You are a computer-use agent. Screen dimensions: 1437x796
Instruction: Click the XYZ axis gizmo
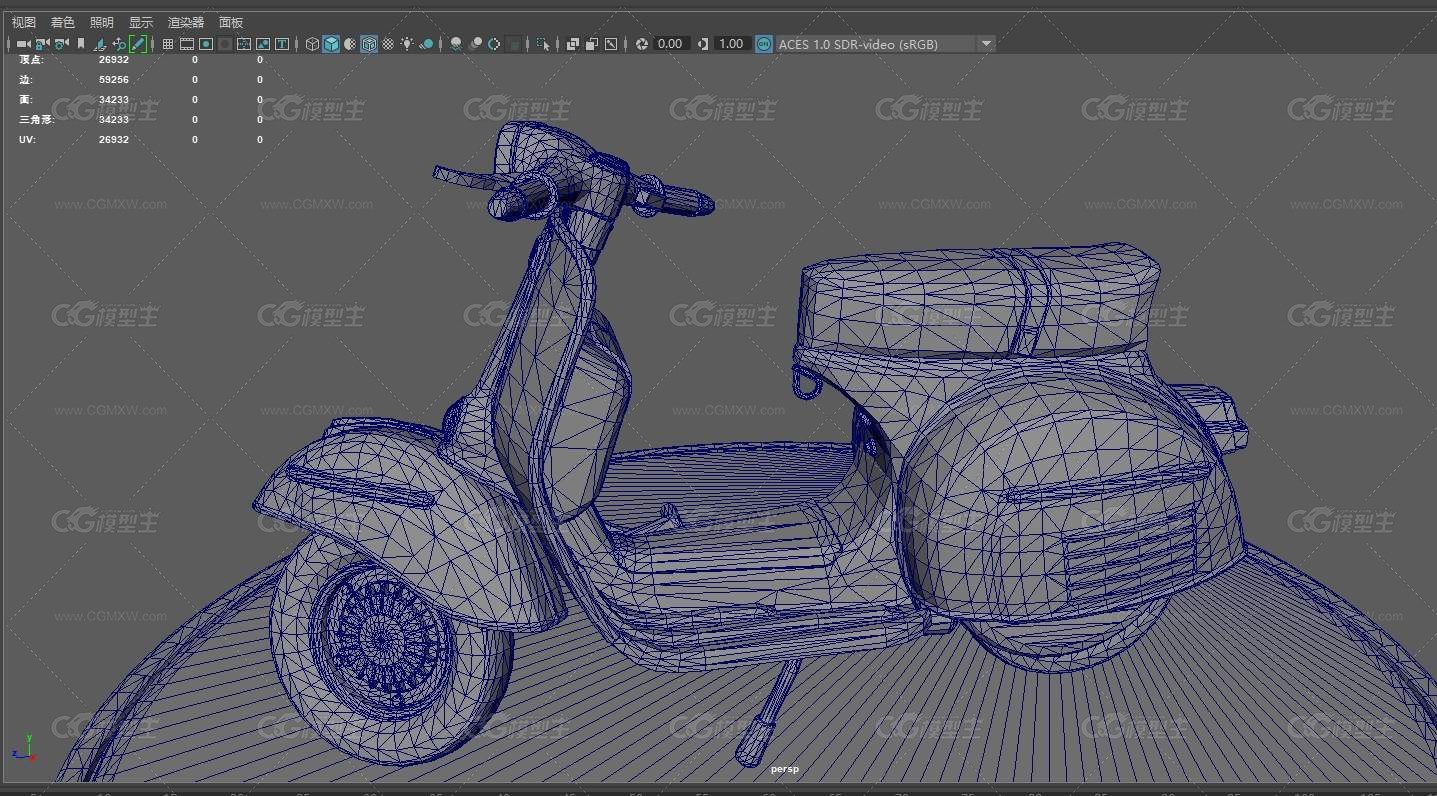24,748
